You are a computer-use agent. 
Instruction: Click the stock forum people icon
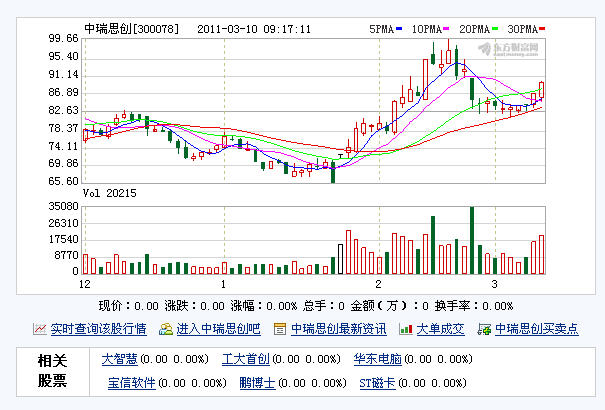[166, 329]
